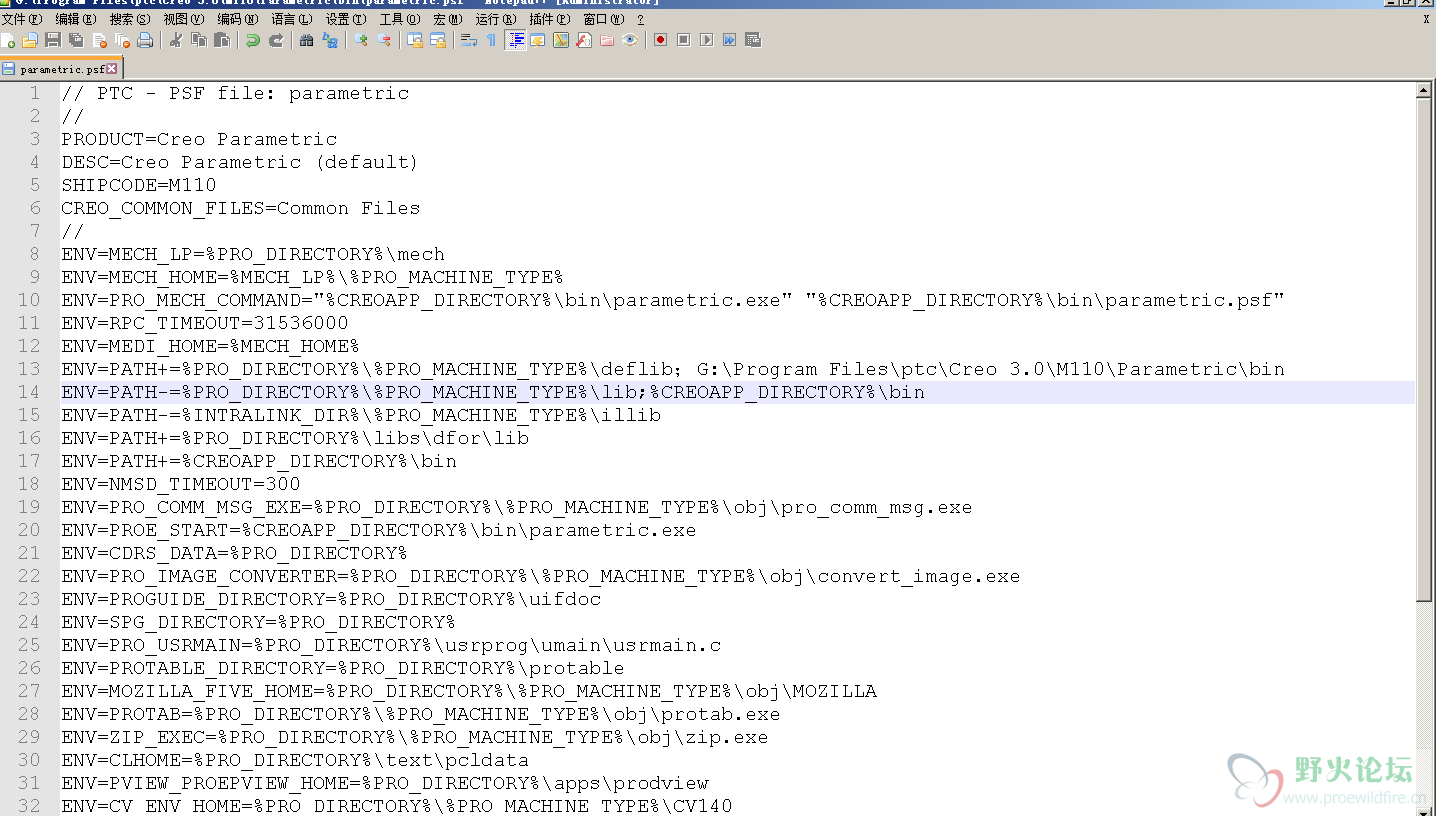Redo edit with toolbar arrow
This screenshot has height=816, width=1436.
pyautogui.click(x=276, y=40)
